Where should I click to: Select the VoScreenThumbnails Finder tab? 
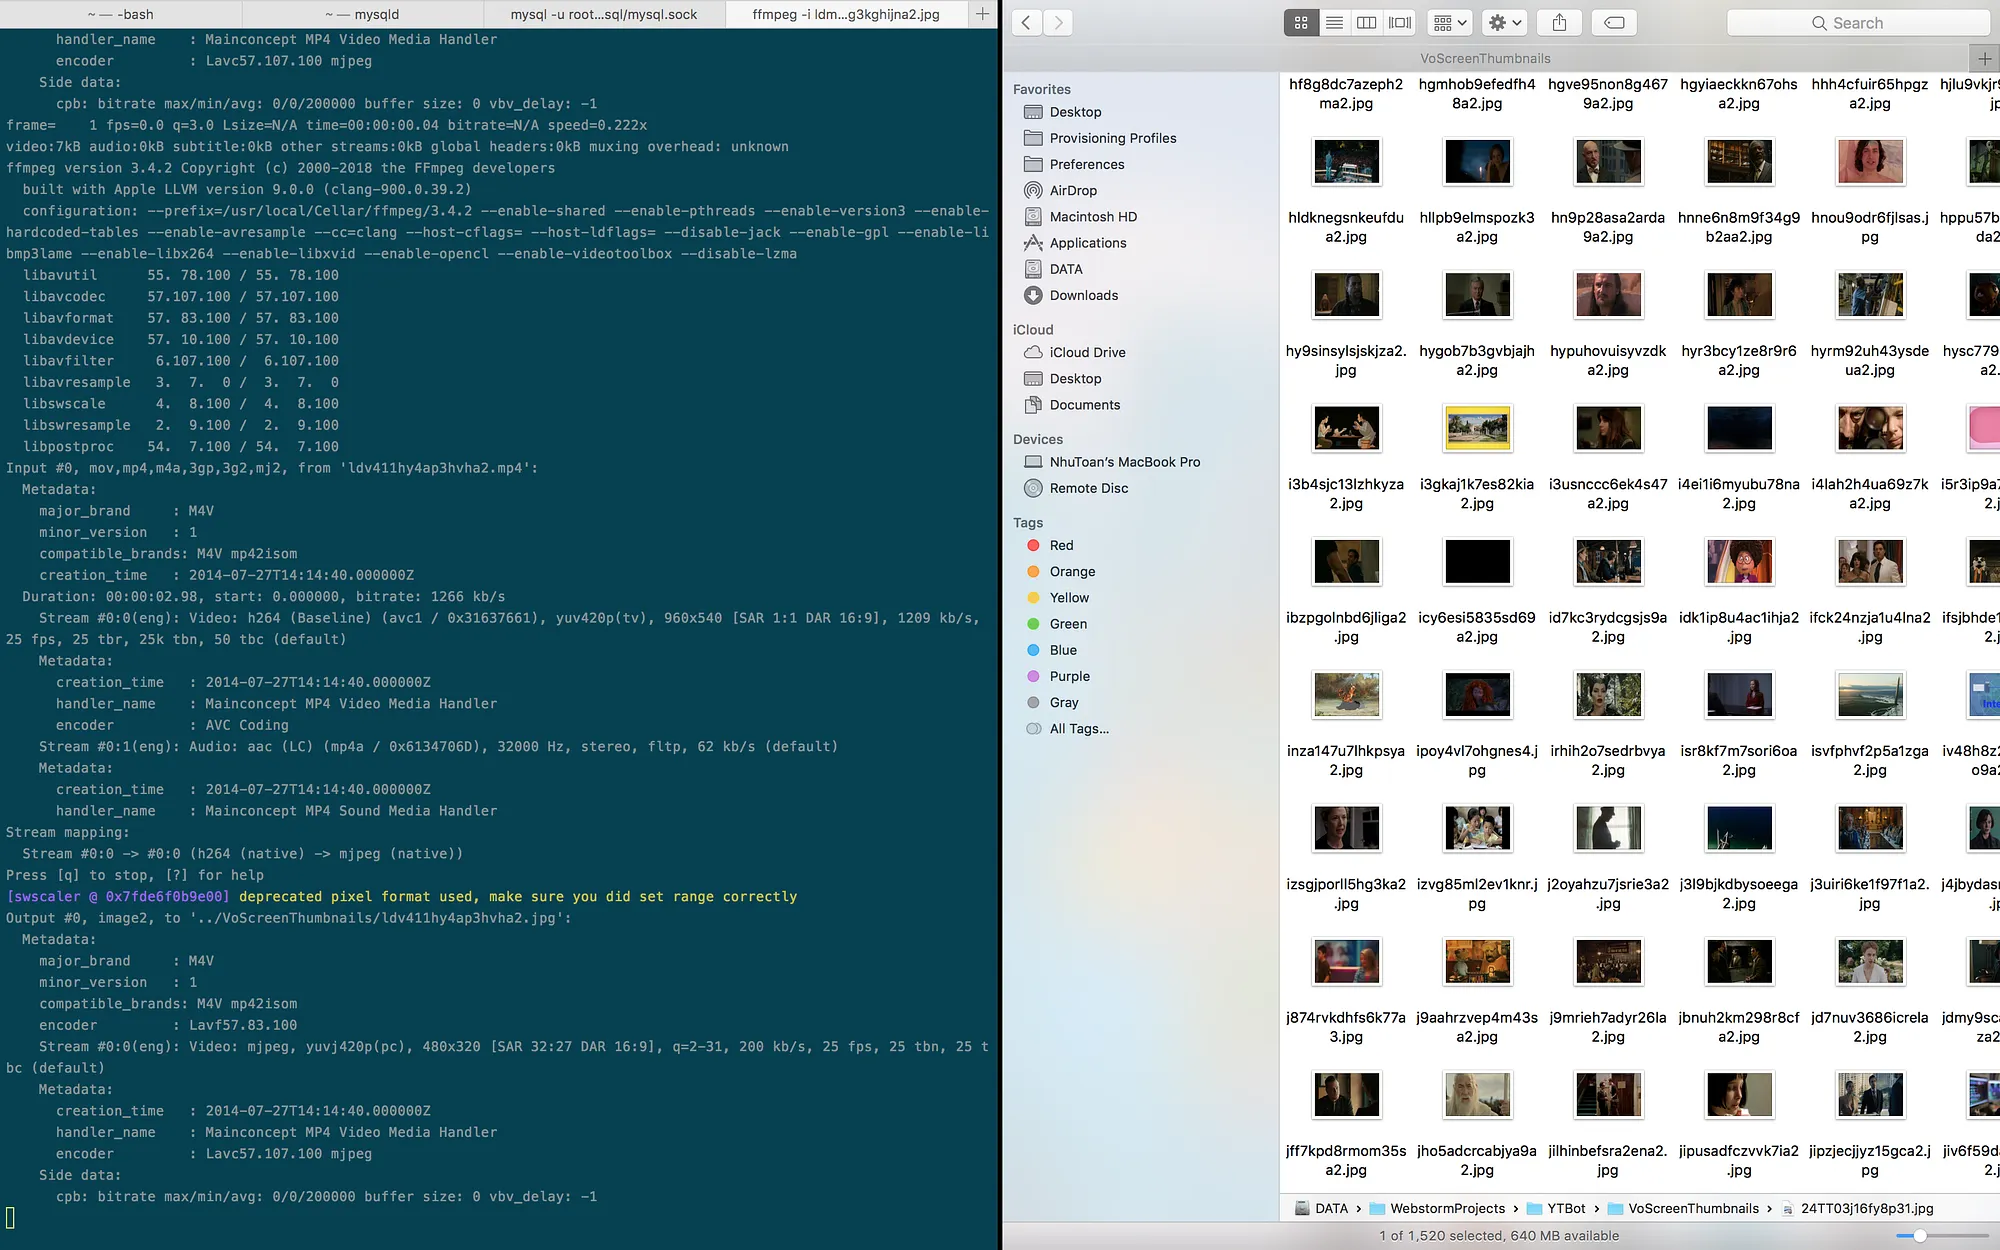point(1486,58)
